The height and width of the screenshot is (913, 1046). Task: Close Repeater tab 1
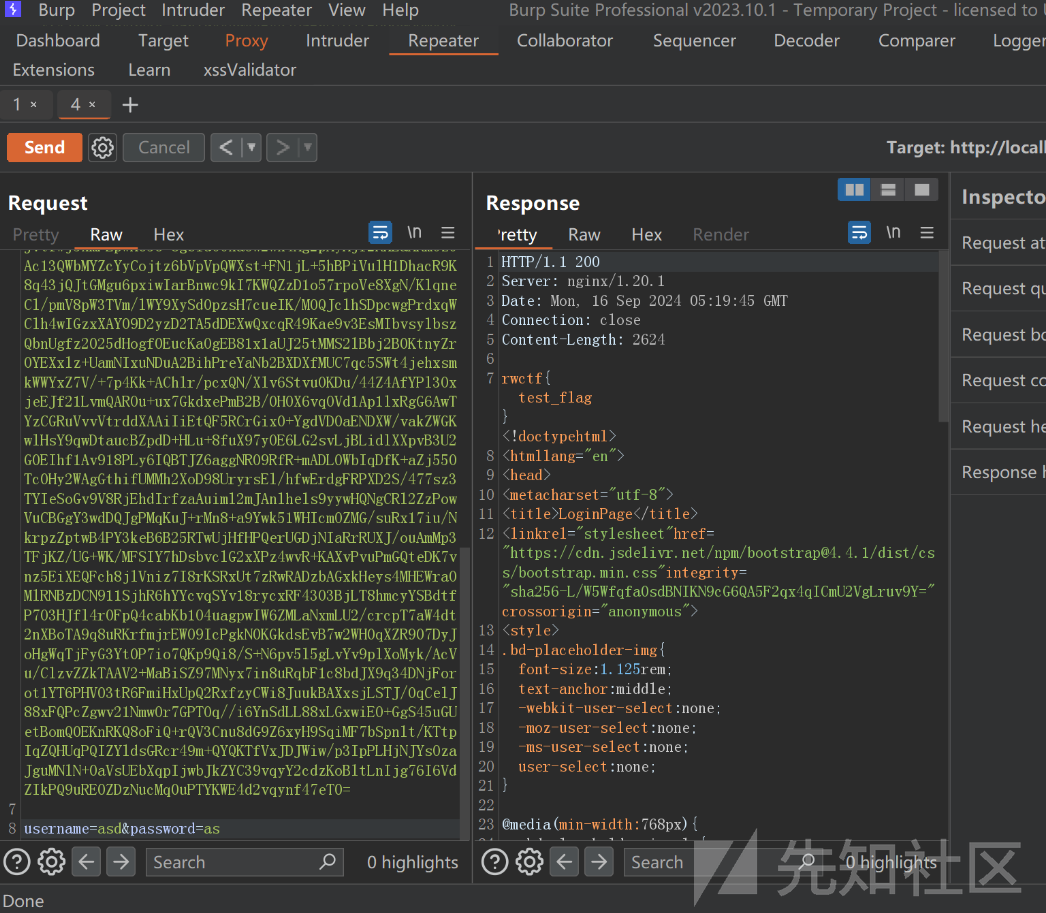pos(33,105)
